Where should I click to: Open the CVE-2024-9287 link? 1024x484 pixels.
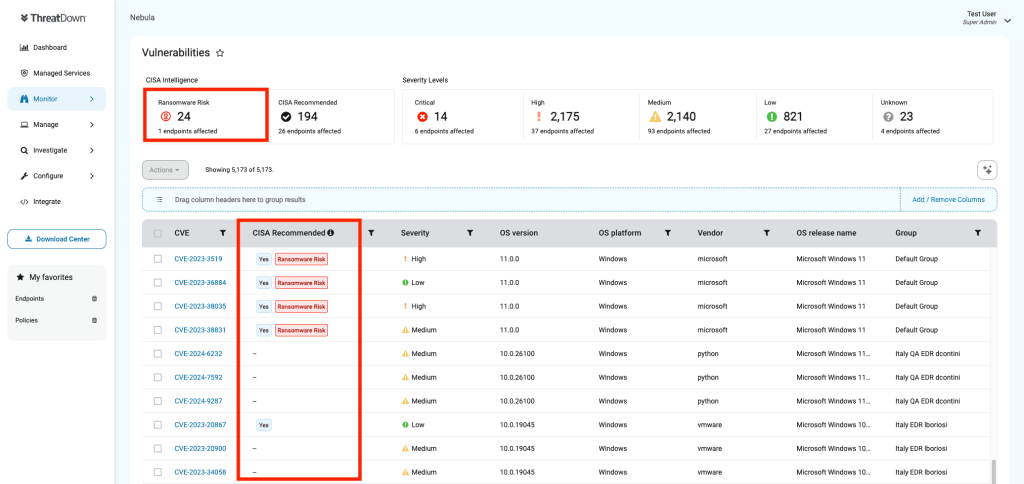click(x=198, y=401)
